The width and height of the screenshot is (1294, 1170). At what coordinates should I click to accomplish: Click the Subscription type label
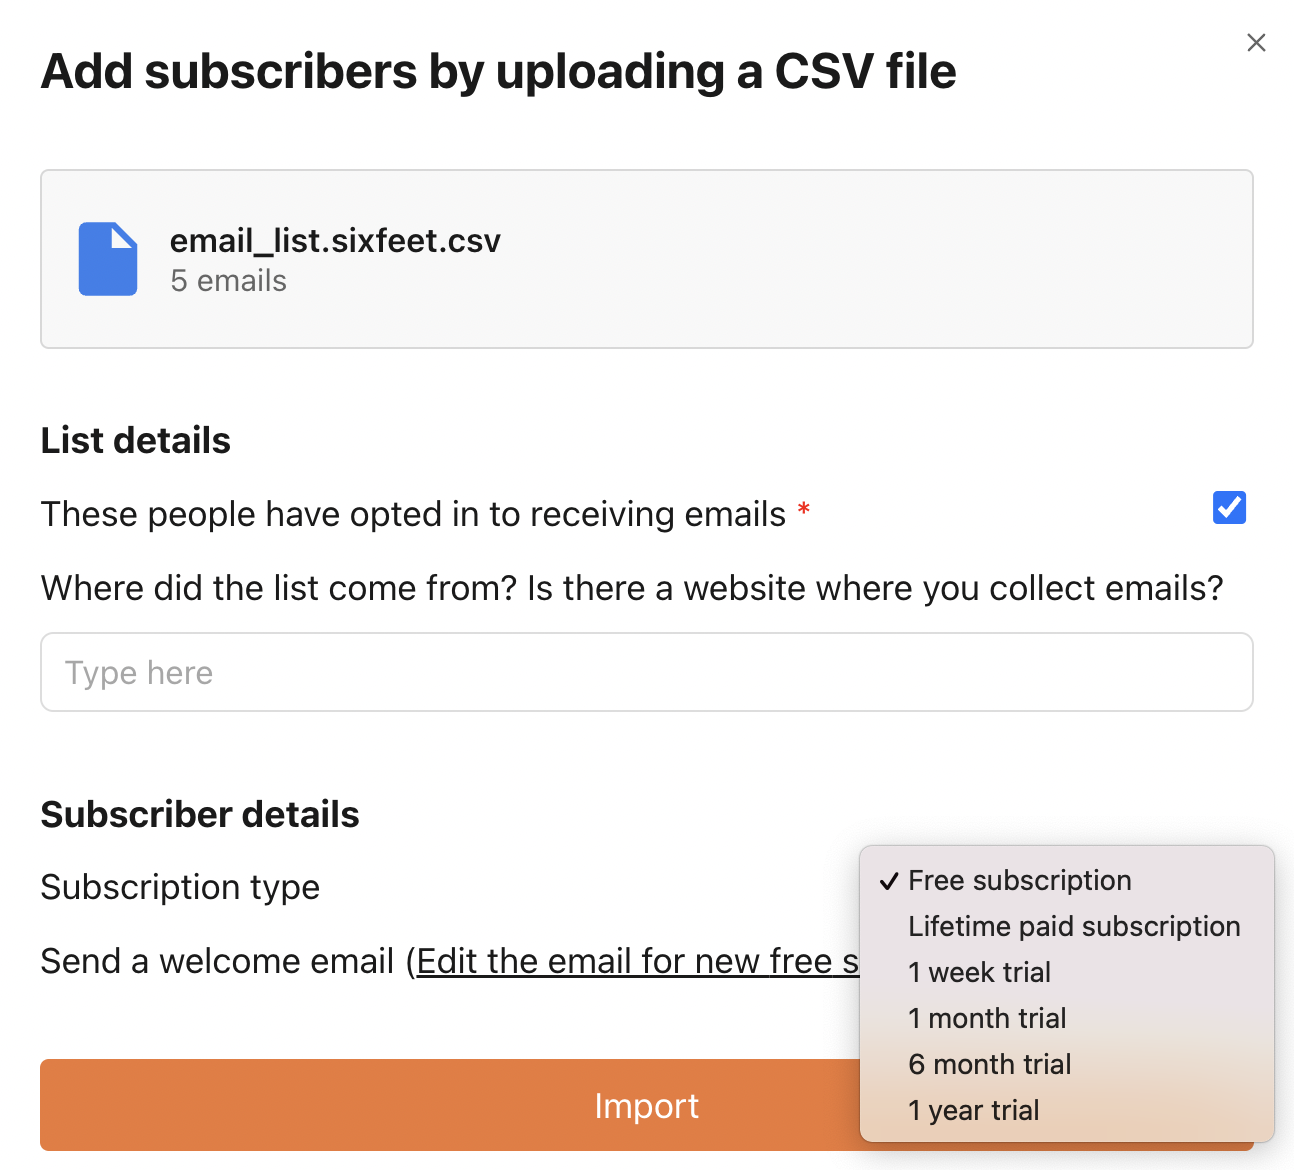click(180, 887)
